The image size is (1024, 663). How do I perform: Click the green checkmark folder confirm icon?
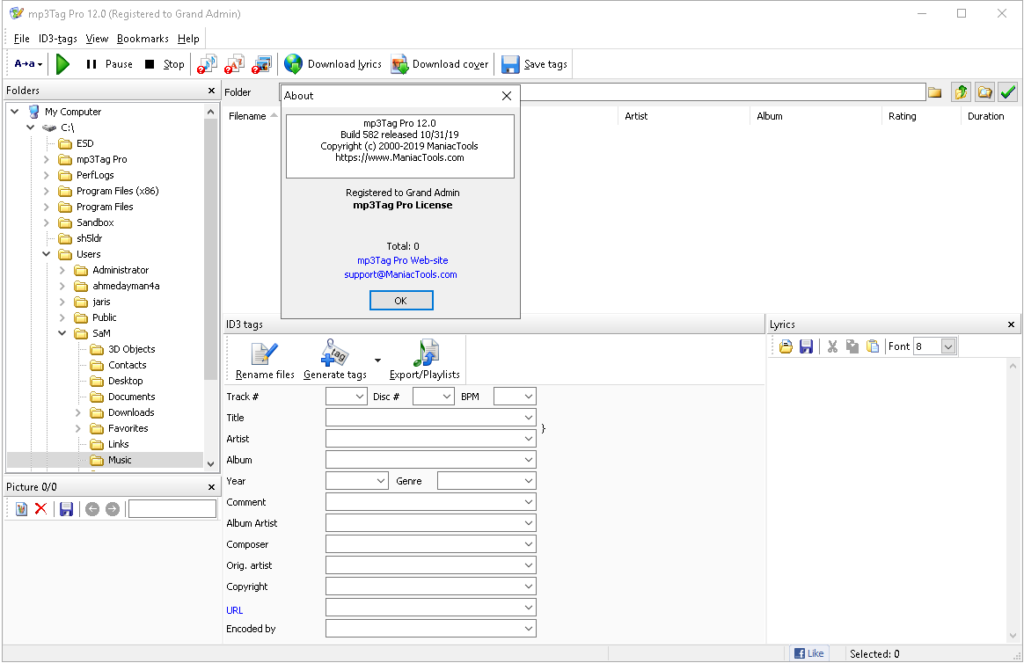(1008, 91)
